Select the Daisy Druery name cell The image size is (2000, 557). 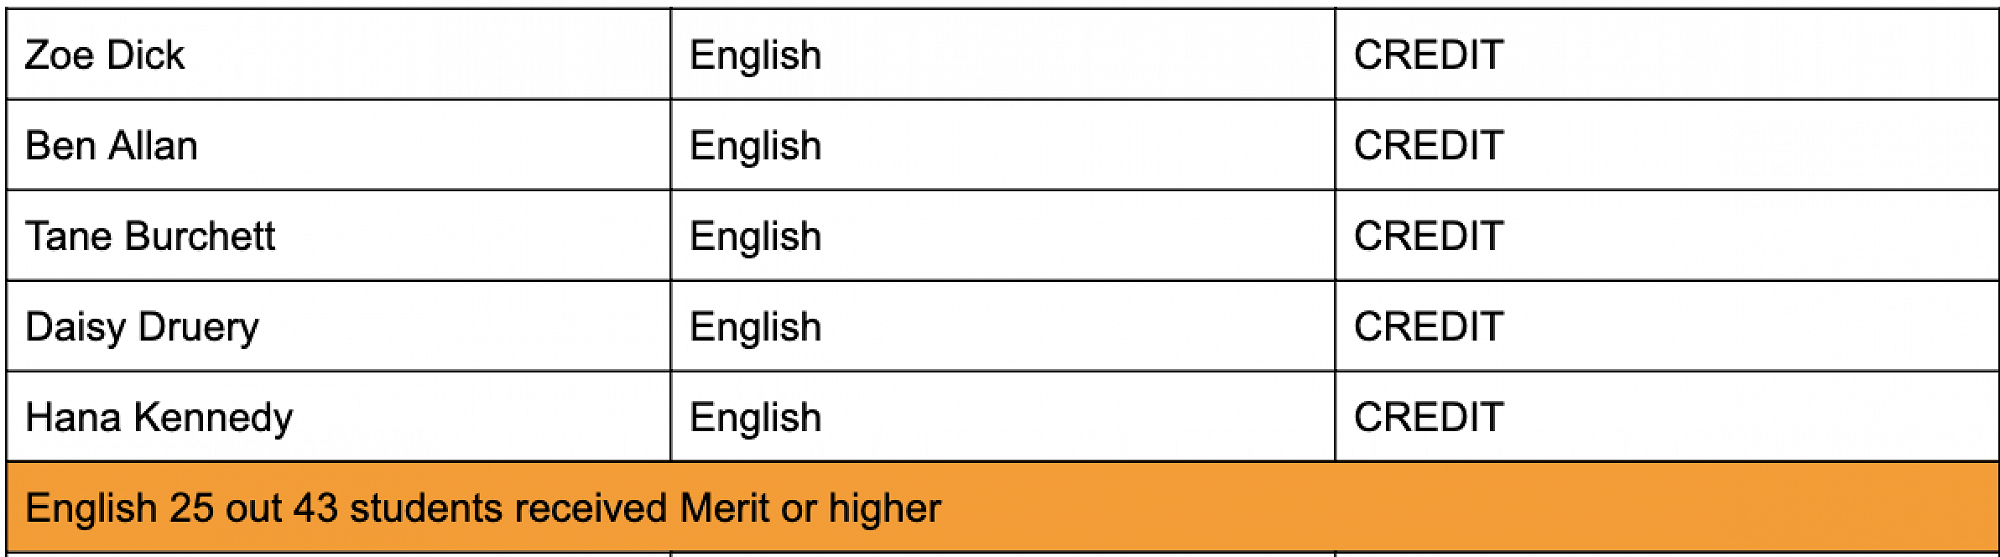click(x=142, y=327)
